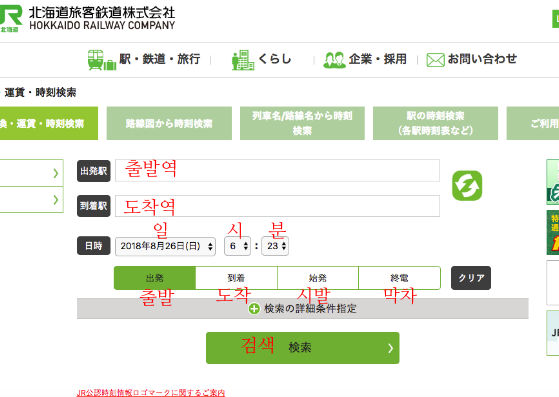Click the クリア clear button
Screen dimensions: 559x397
[x=471, y=278]
